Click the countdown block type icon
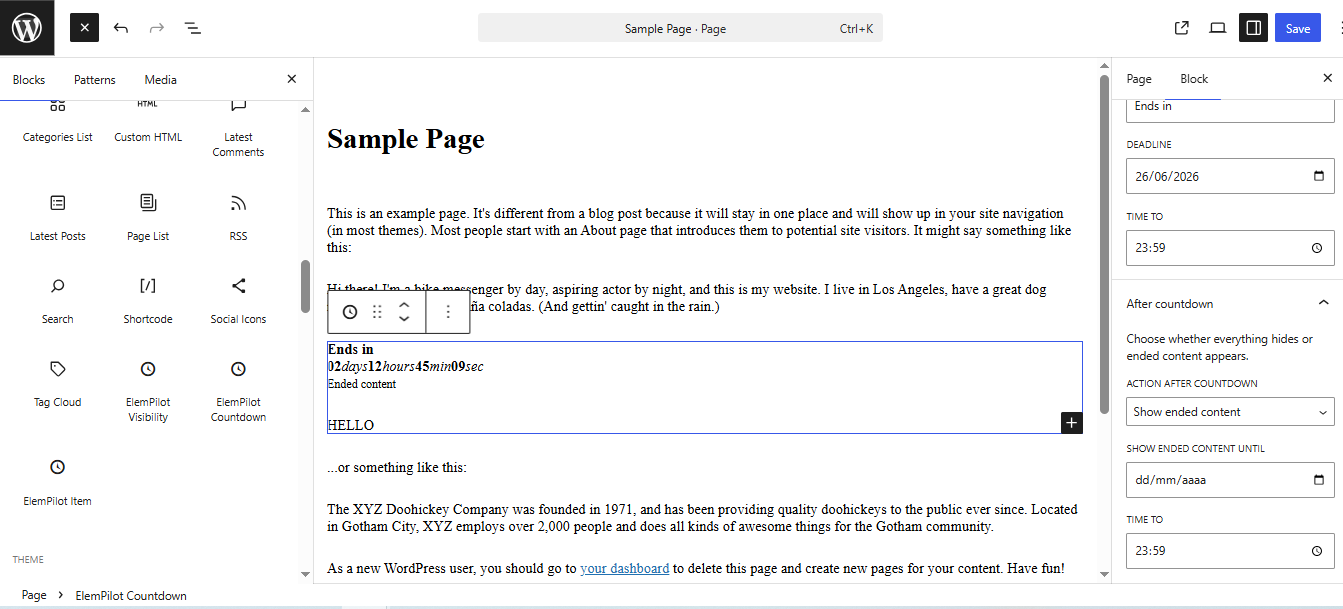 [350, 312]
